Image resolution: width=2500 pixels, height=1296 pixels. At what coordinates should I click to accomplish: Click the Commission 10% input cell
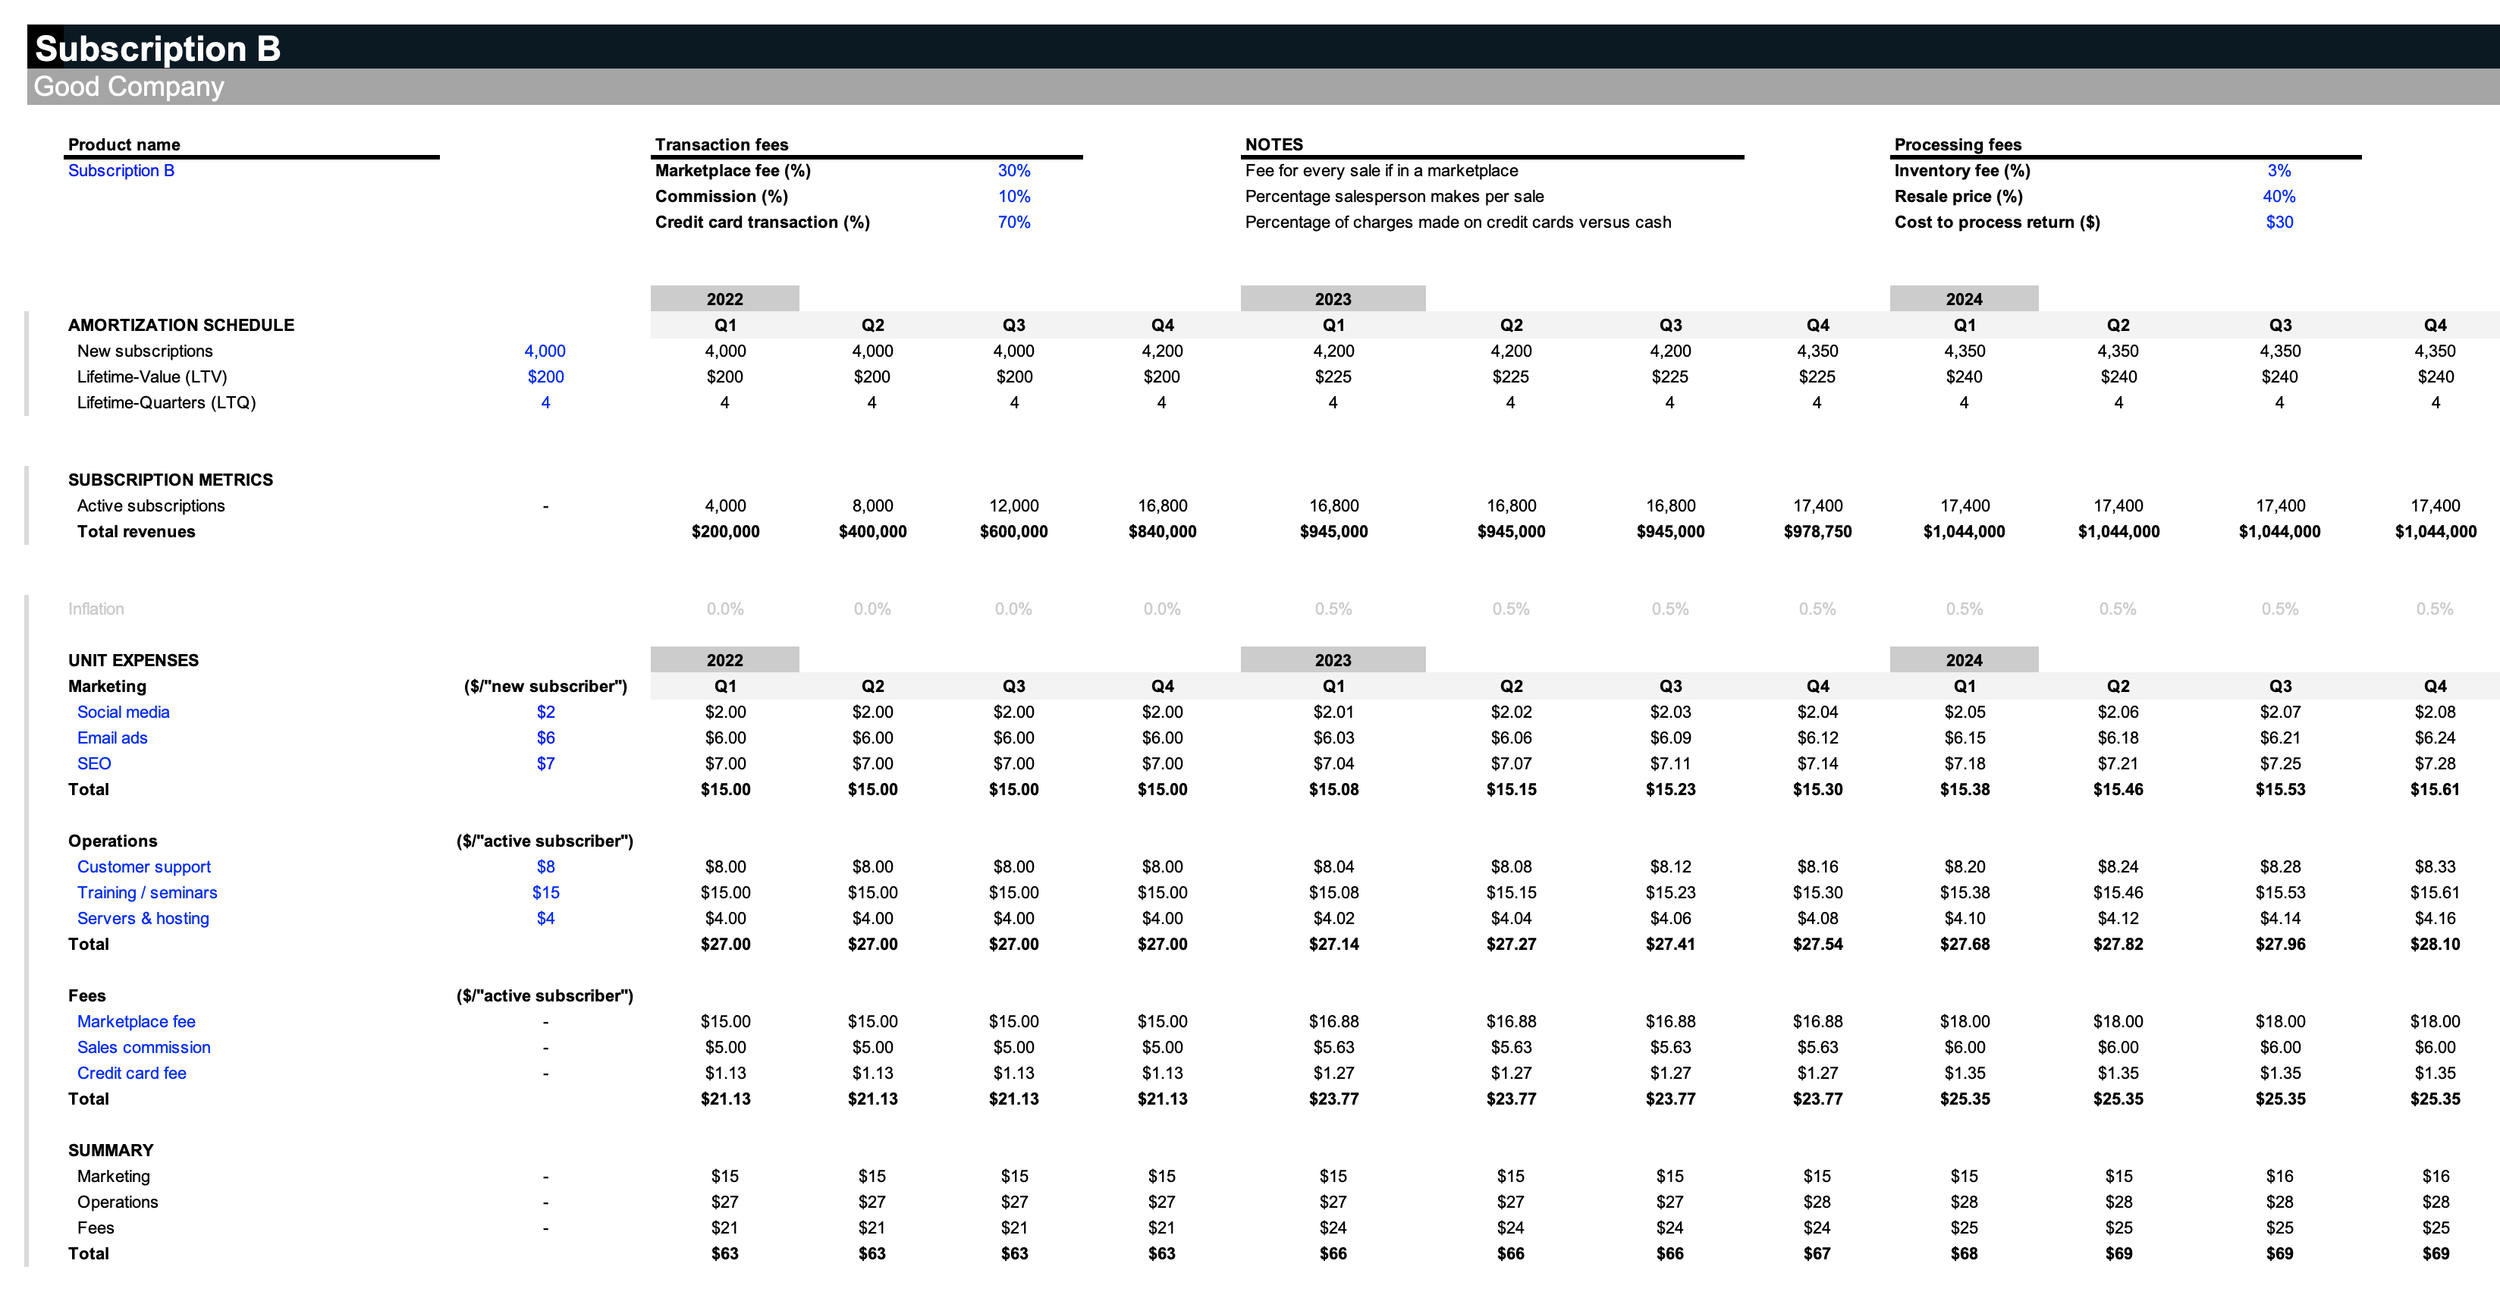(x=1013, y=197)
